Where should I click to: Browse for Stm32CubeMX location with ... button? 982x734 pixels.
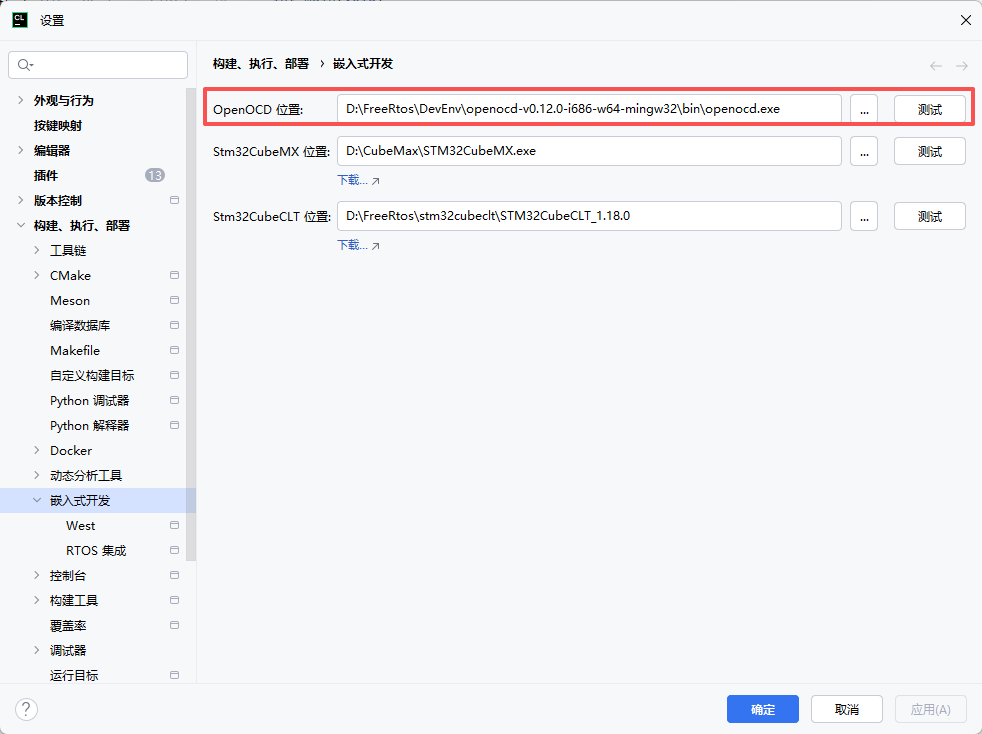[864, 151]
